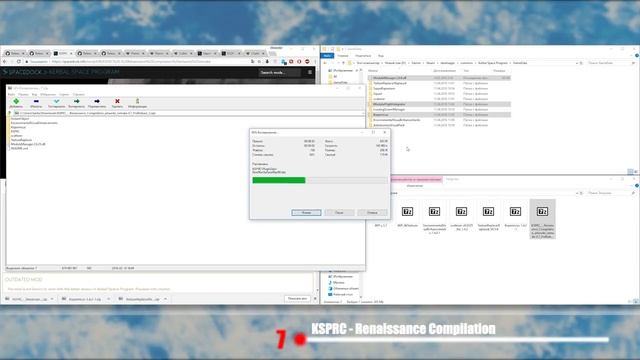Click the Pause button in copy dialog
640x360 pixels.
[339, 213]
